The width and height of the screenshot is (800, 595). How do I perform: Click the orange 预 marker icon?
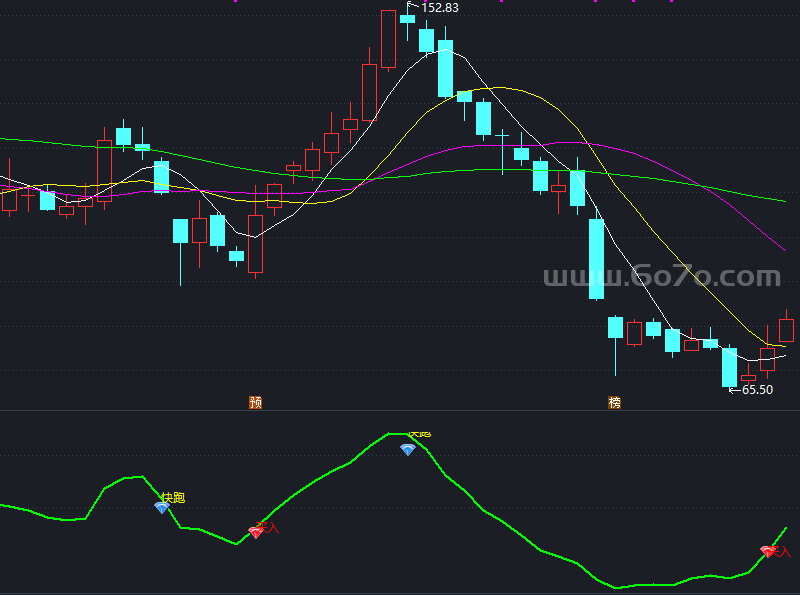[x=256, y=402]
